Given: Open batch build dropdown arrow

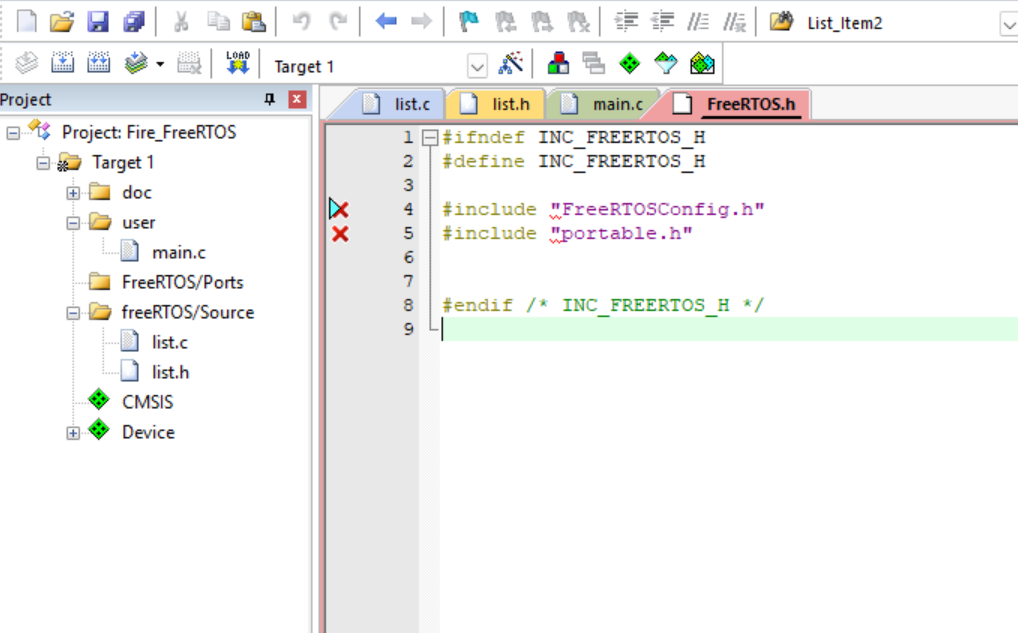Looking at the screenshot, I should [x=160, y=64].
